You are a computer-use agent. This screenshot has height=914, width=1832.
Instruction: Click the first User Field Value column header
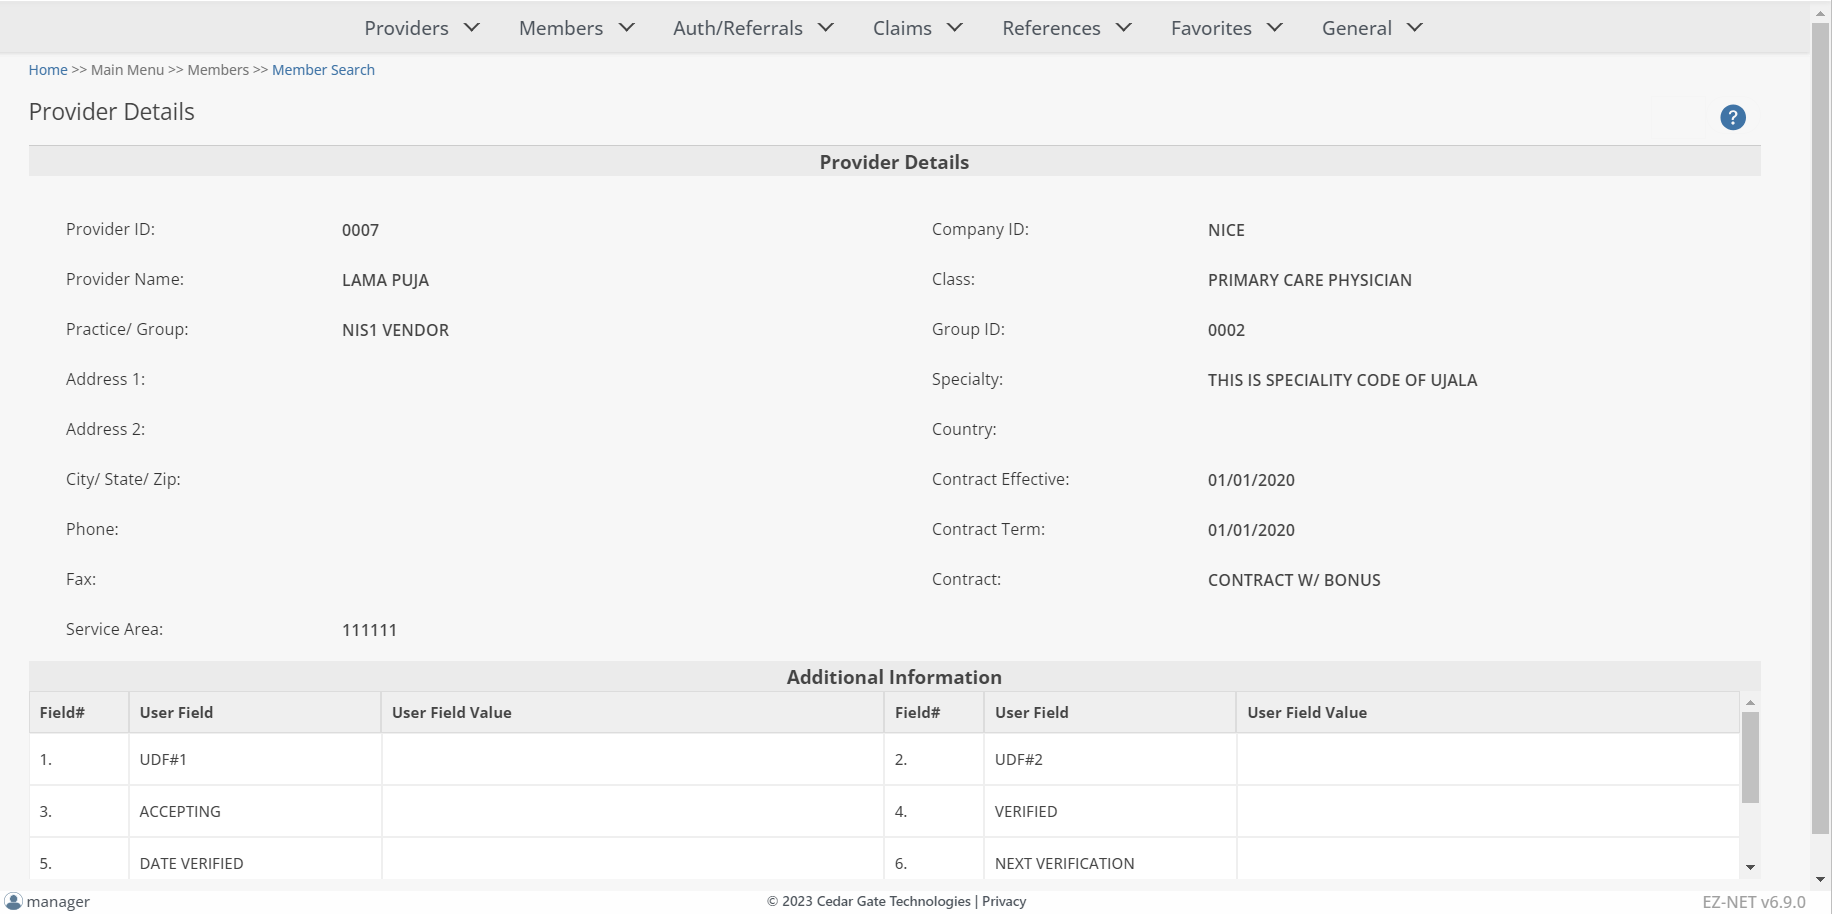tap(451, 713)
